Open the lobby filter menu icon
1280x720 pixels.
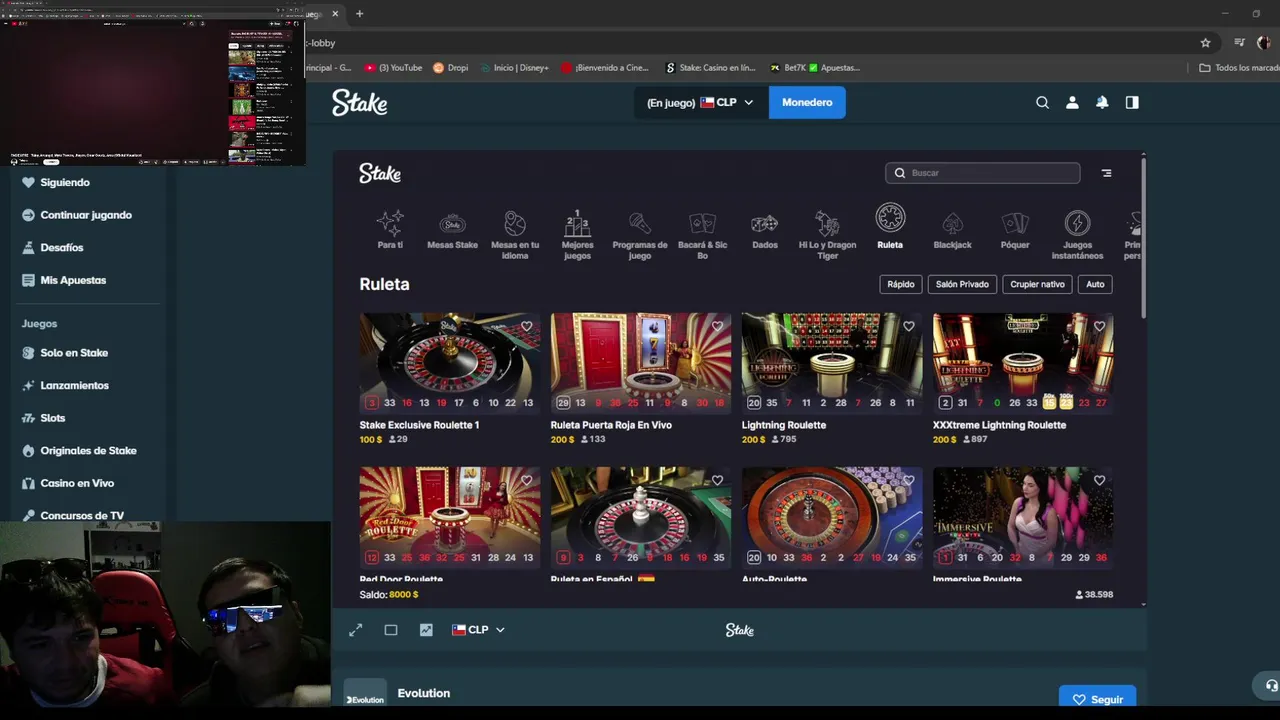(x=1106, y=173)
